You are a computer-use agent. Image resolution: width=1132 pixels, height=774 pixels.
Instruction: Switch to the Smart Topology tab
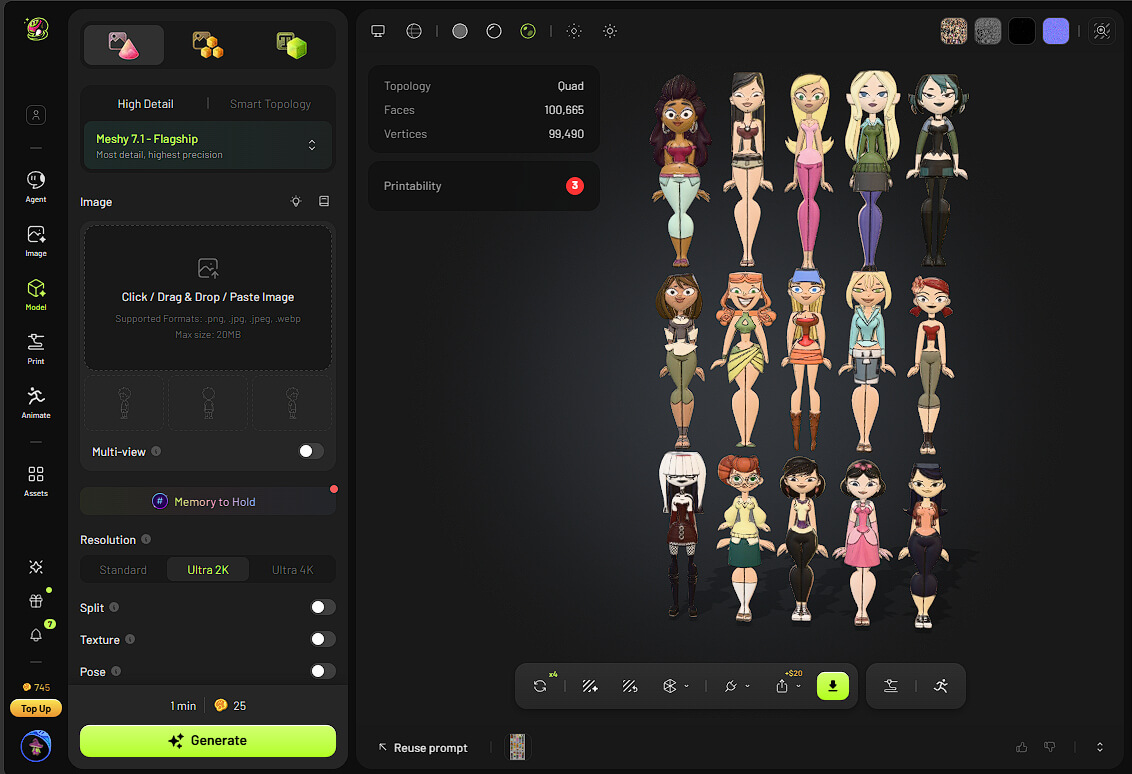[x=270, y=104]
